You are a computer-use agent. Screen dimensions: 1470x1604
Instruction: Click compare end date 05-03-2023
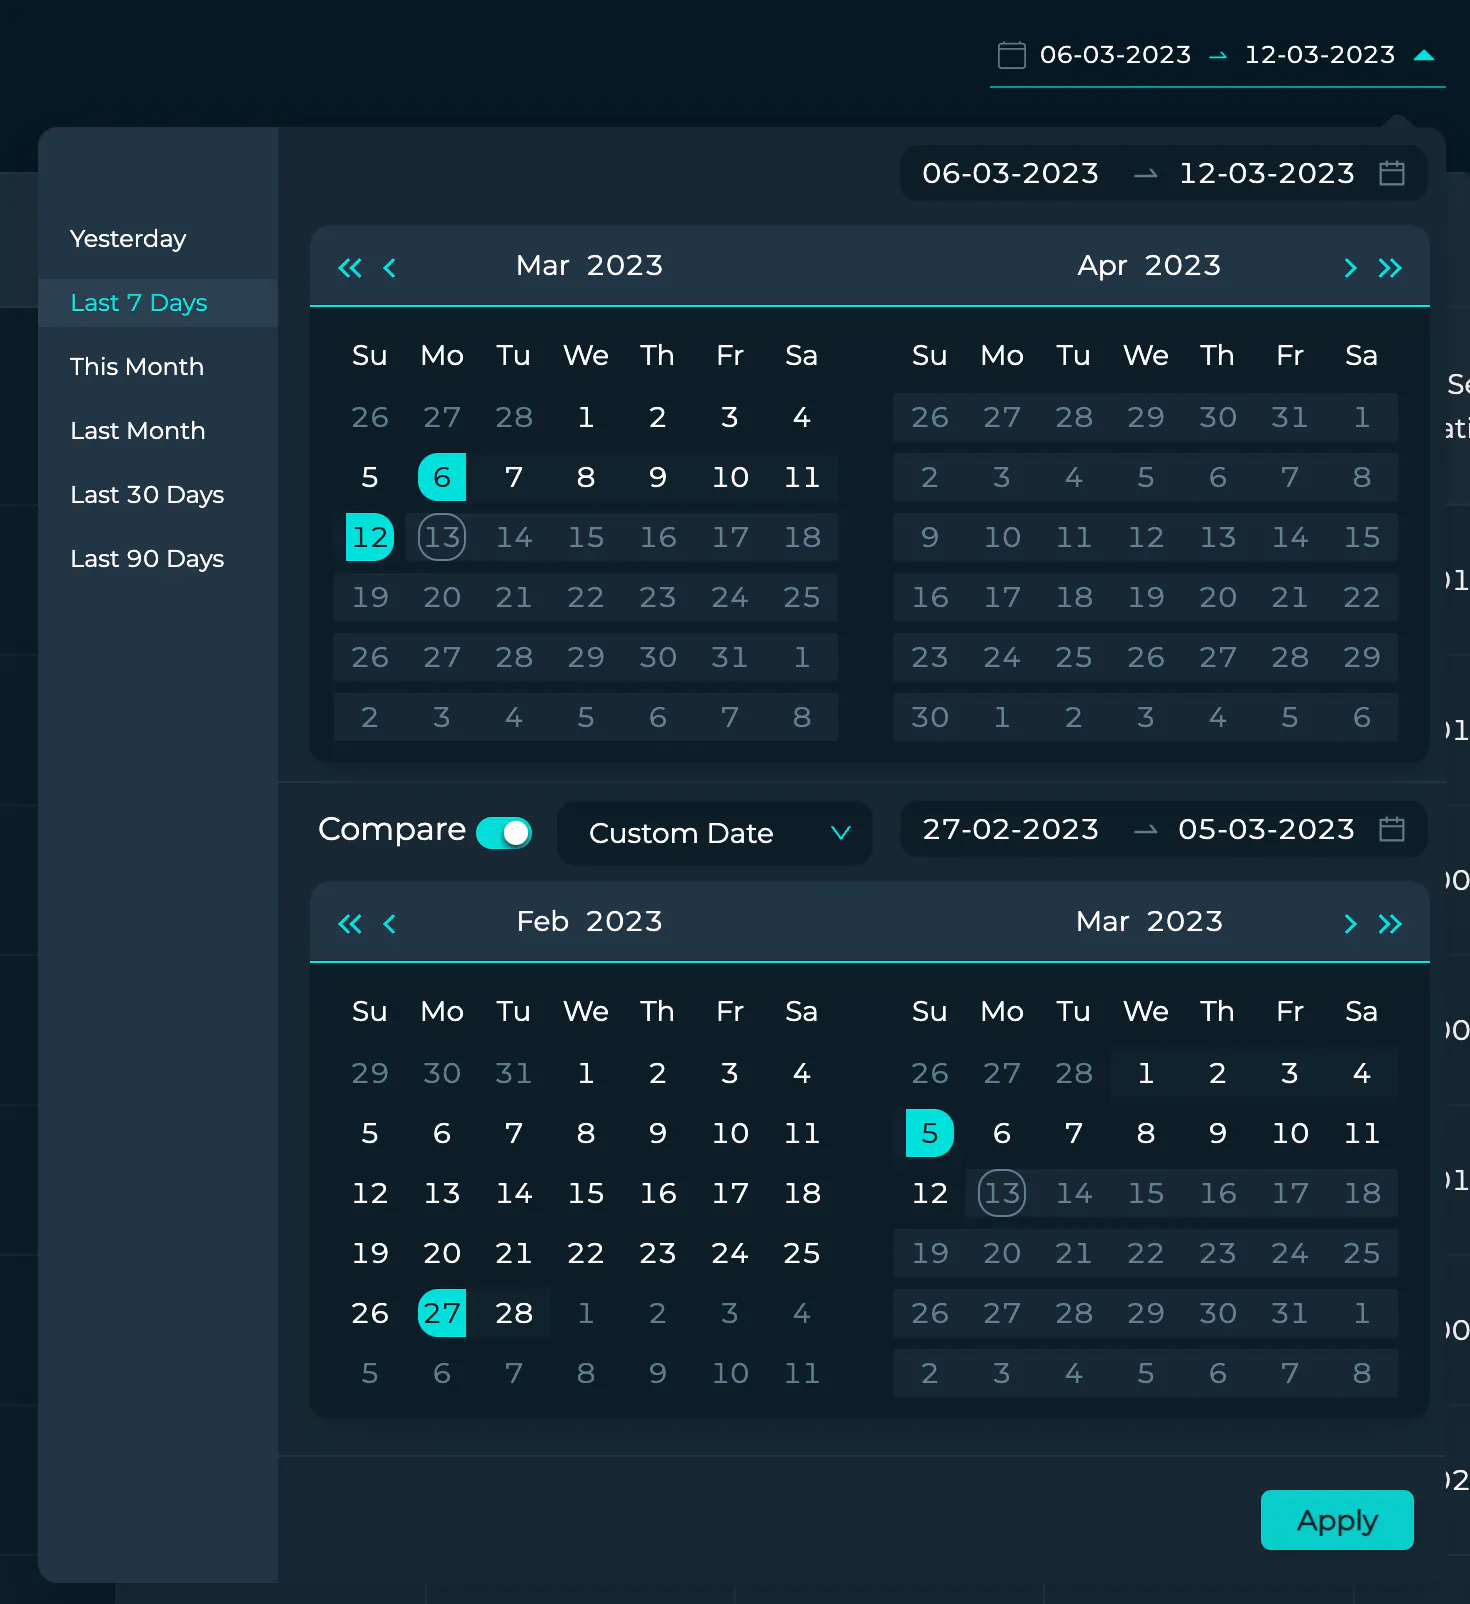(1266, 829)
